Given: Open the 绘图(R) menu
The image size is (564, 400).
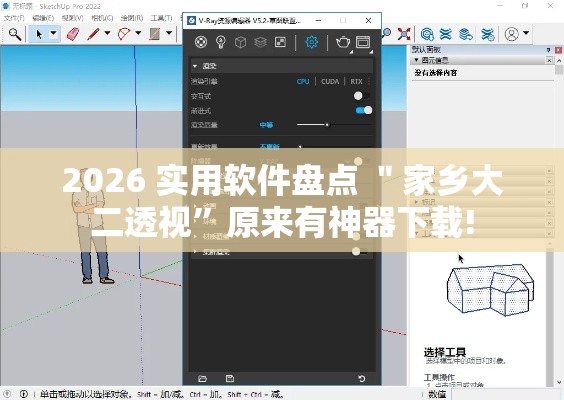Looking at the screenshot, I should pyautogui.click(x=132, y=18).
